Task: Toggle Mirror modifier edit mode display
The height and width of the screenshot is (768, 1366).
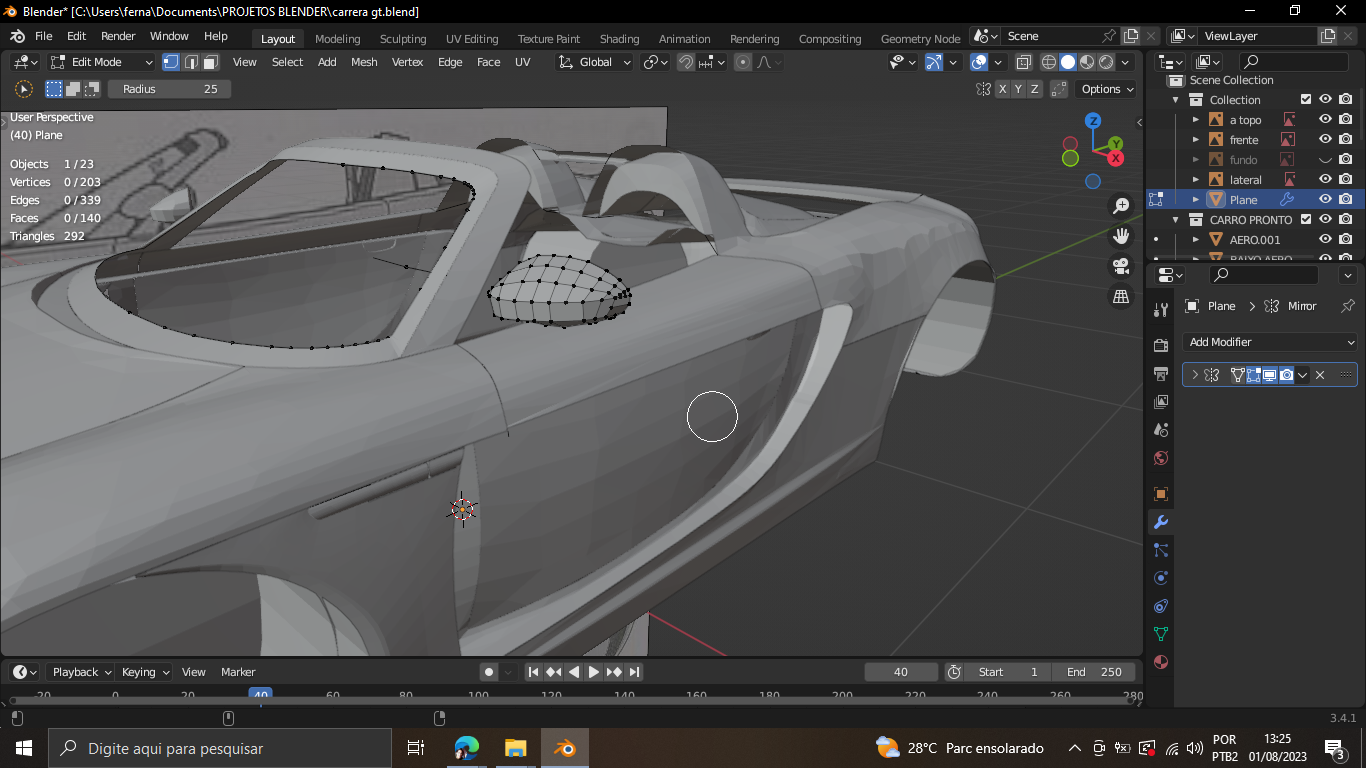Action: 1253,375
